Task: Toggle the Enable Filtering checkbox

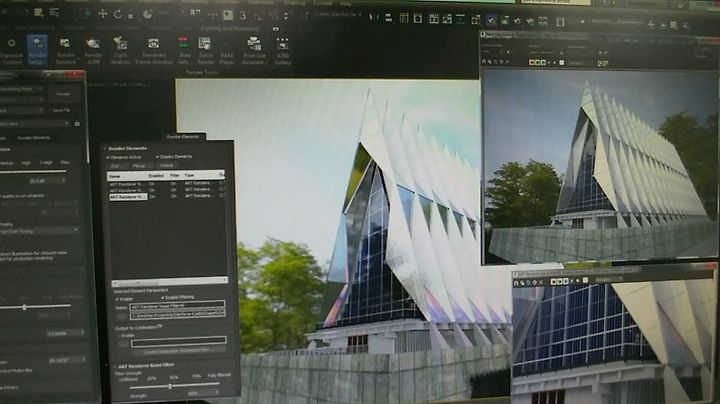Action: (163, 297)
